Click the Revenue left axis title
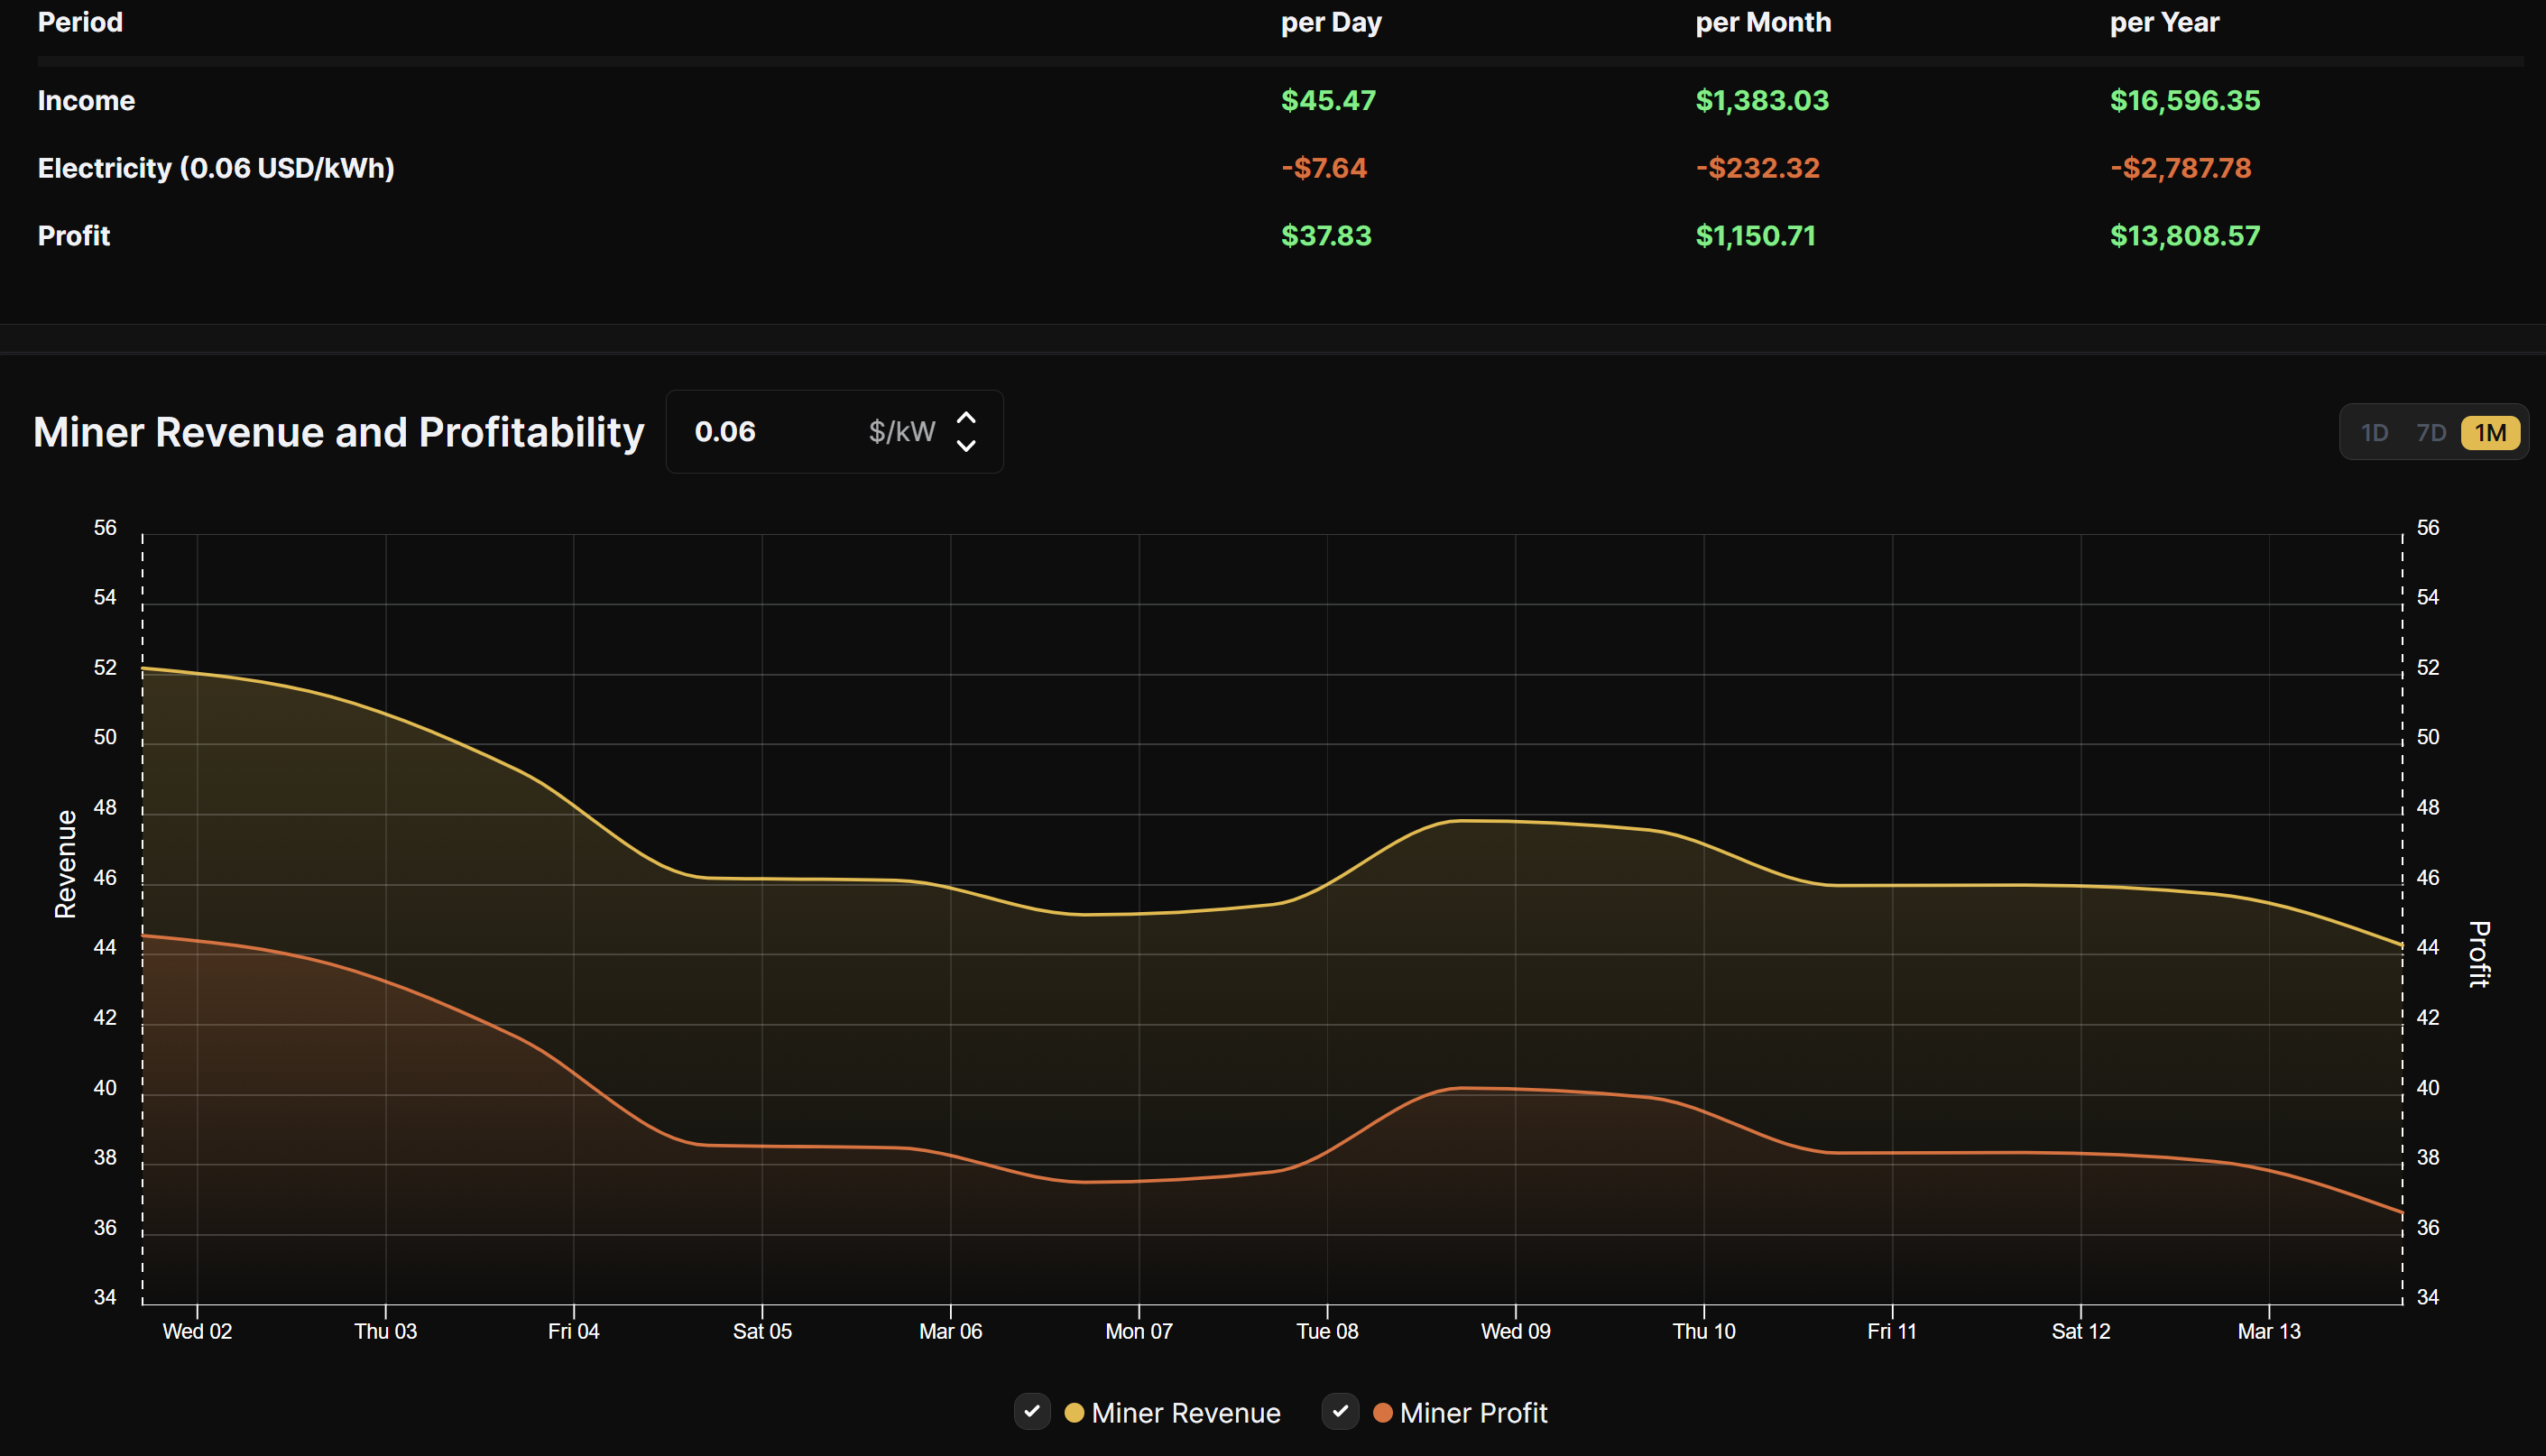The width and height of the screenshot is (2546, 1456). click(65, 864)
